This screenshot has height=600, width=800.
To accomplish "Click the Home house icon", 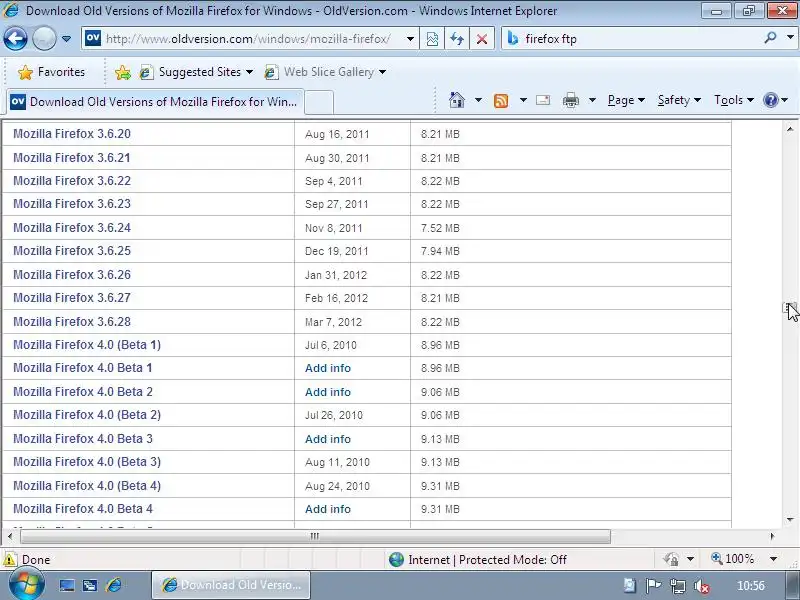I will click(x=457, y=100).
